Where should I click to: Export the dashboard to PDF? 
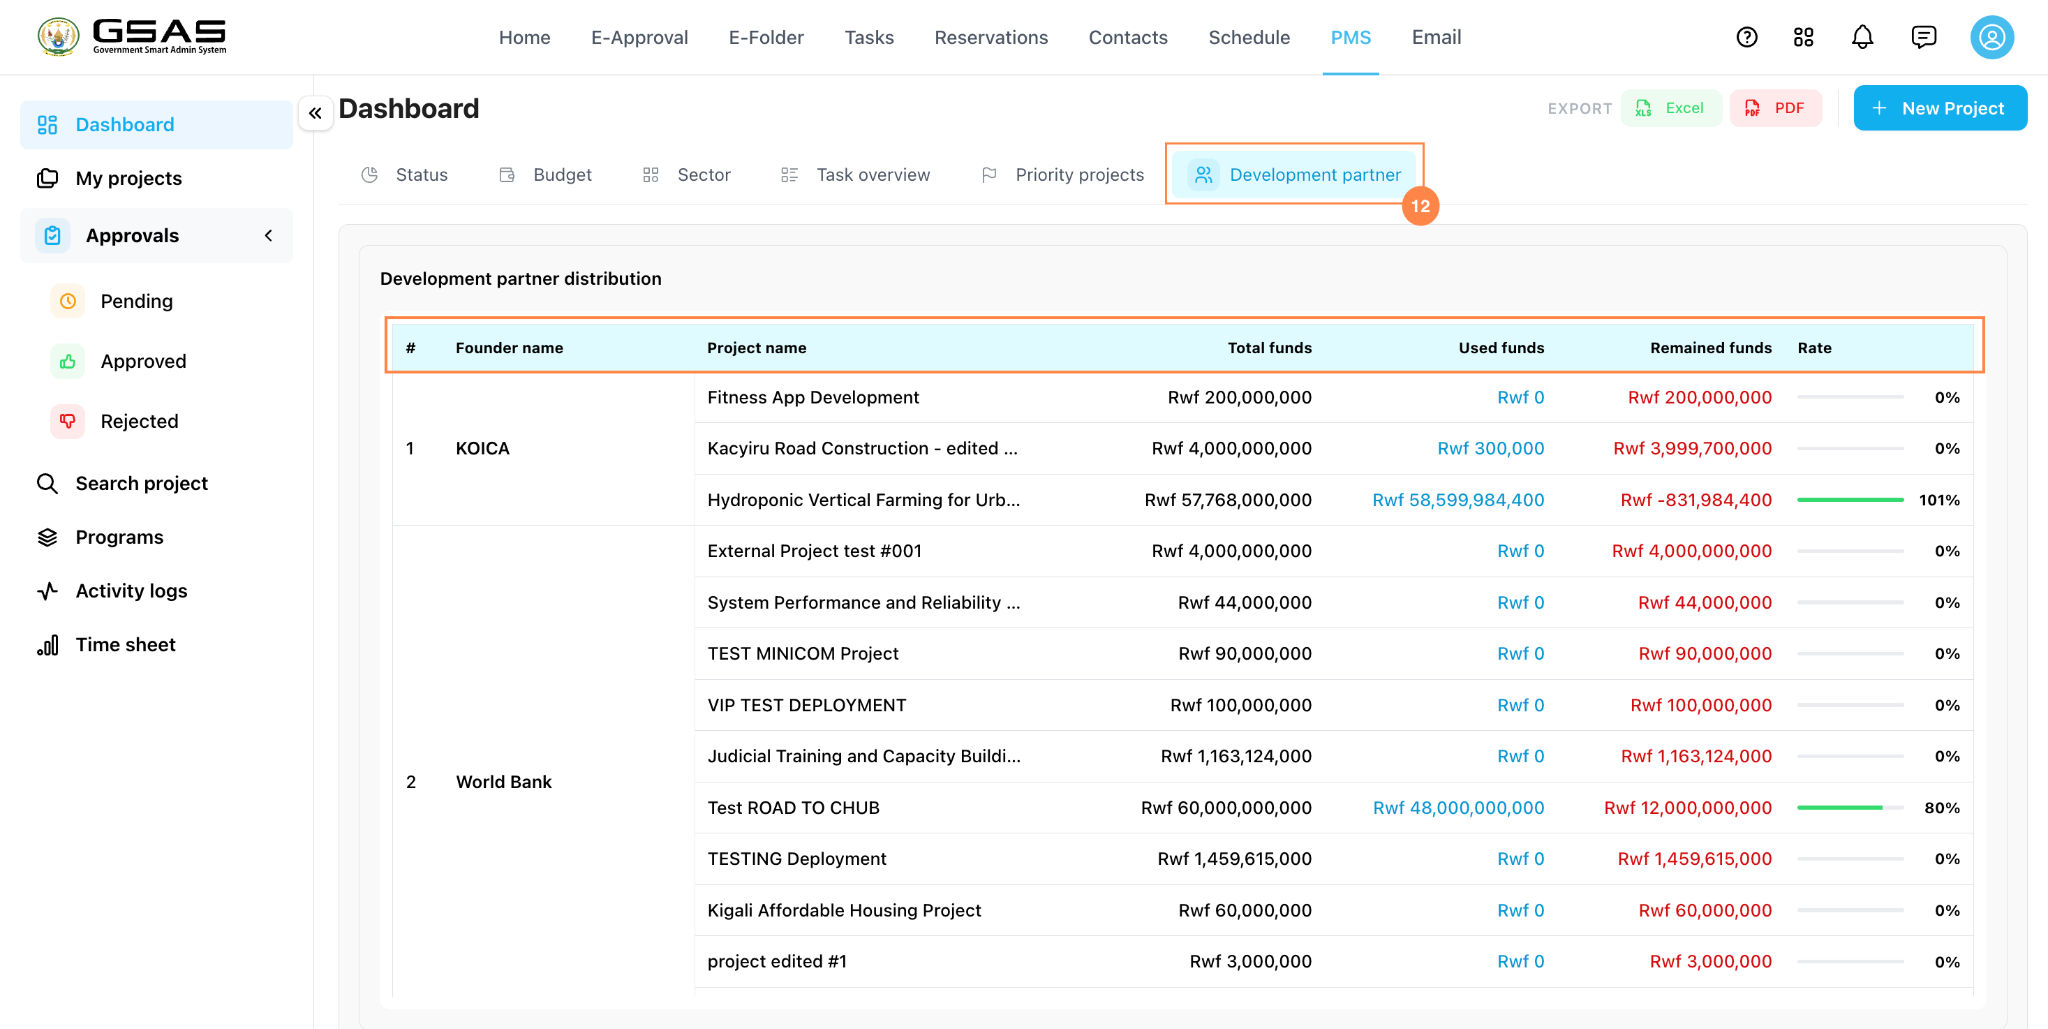[1776, 108]
